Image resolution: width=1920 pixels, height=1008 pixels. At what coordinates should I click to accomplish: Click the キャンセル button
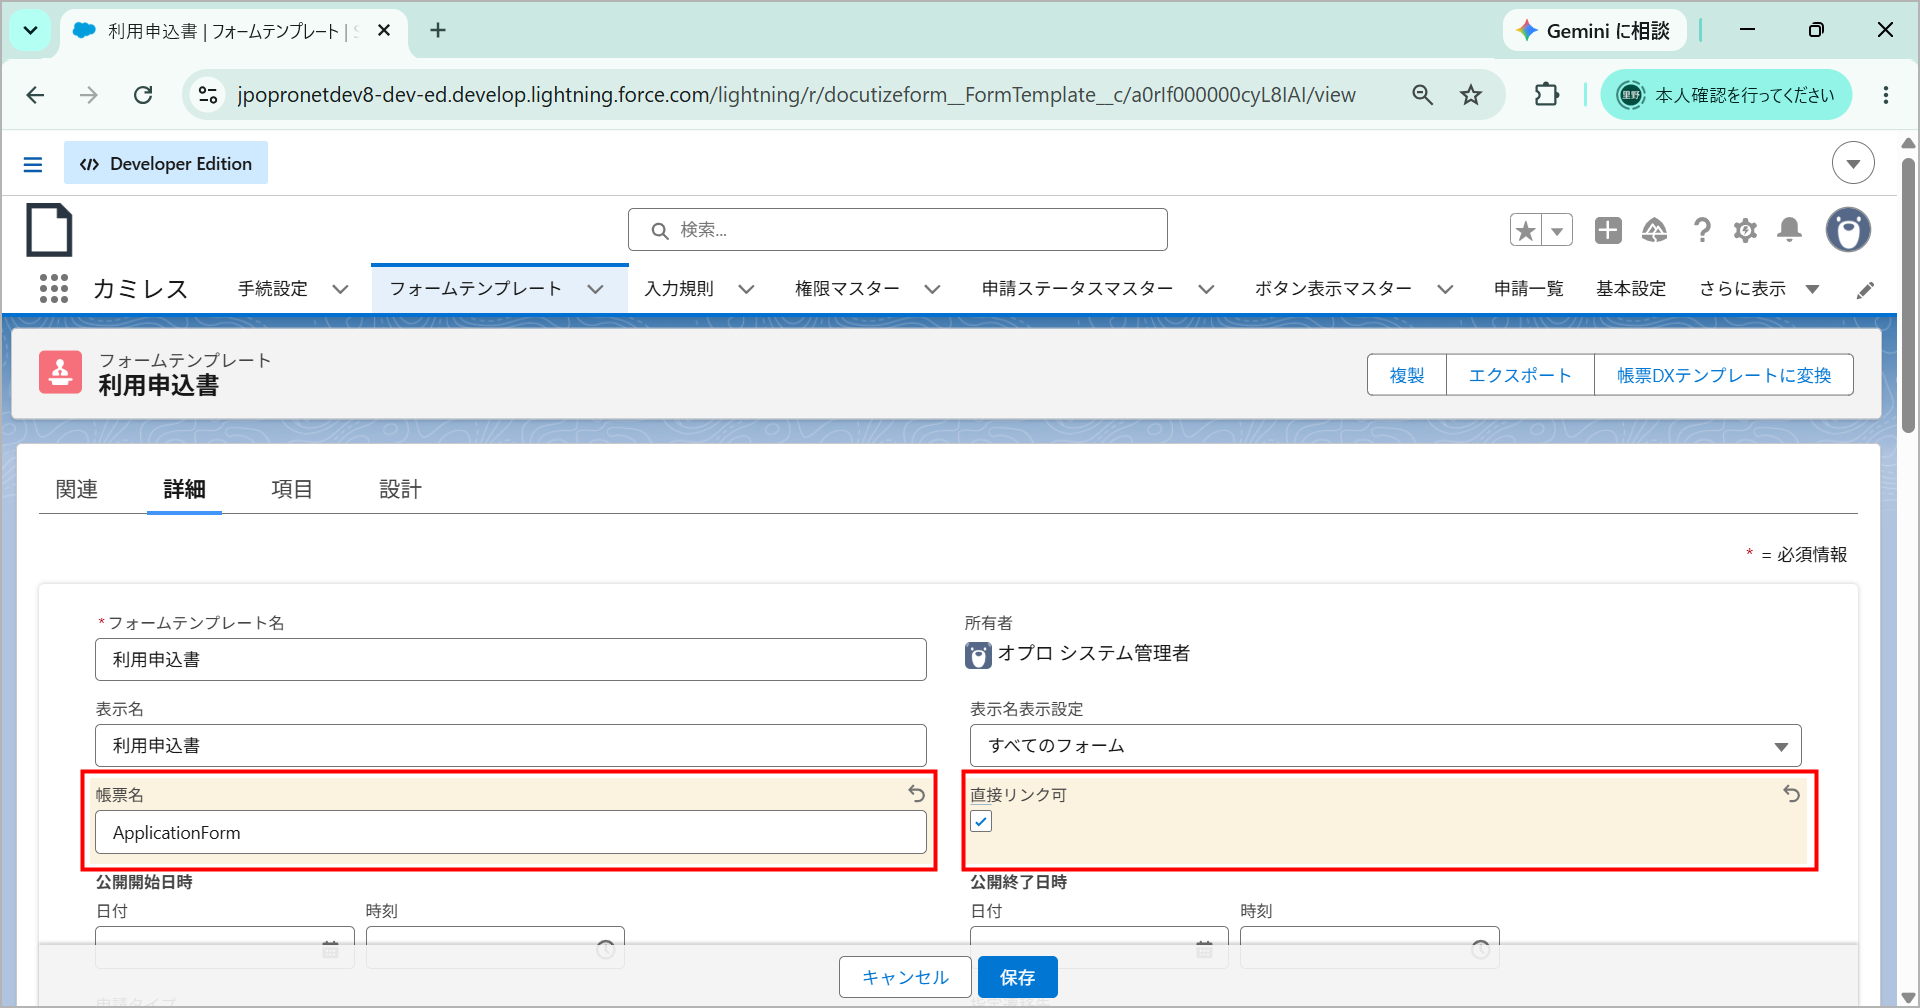point(905,977)
